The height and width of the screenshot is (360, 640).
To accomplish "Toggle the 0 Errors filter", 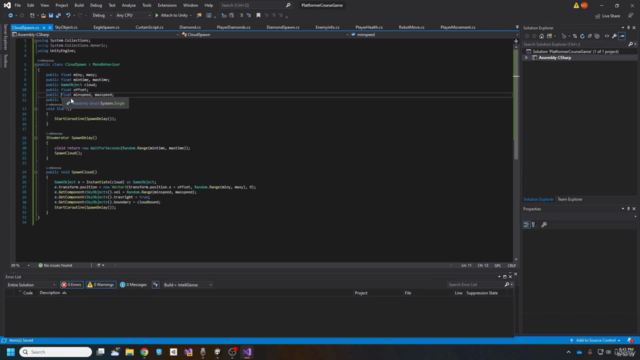I will pyautogui.click(x=71, y=285).
